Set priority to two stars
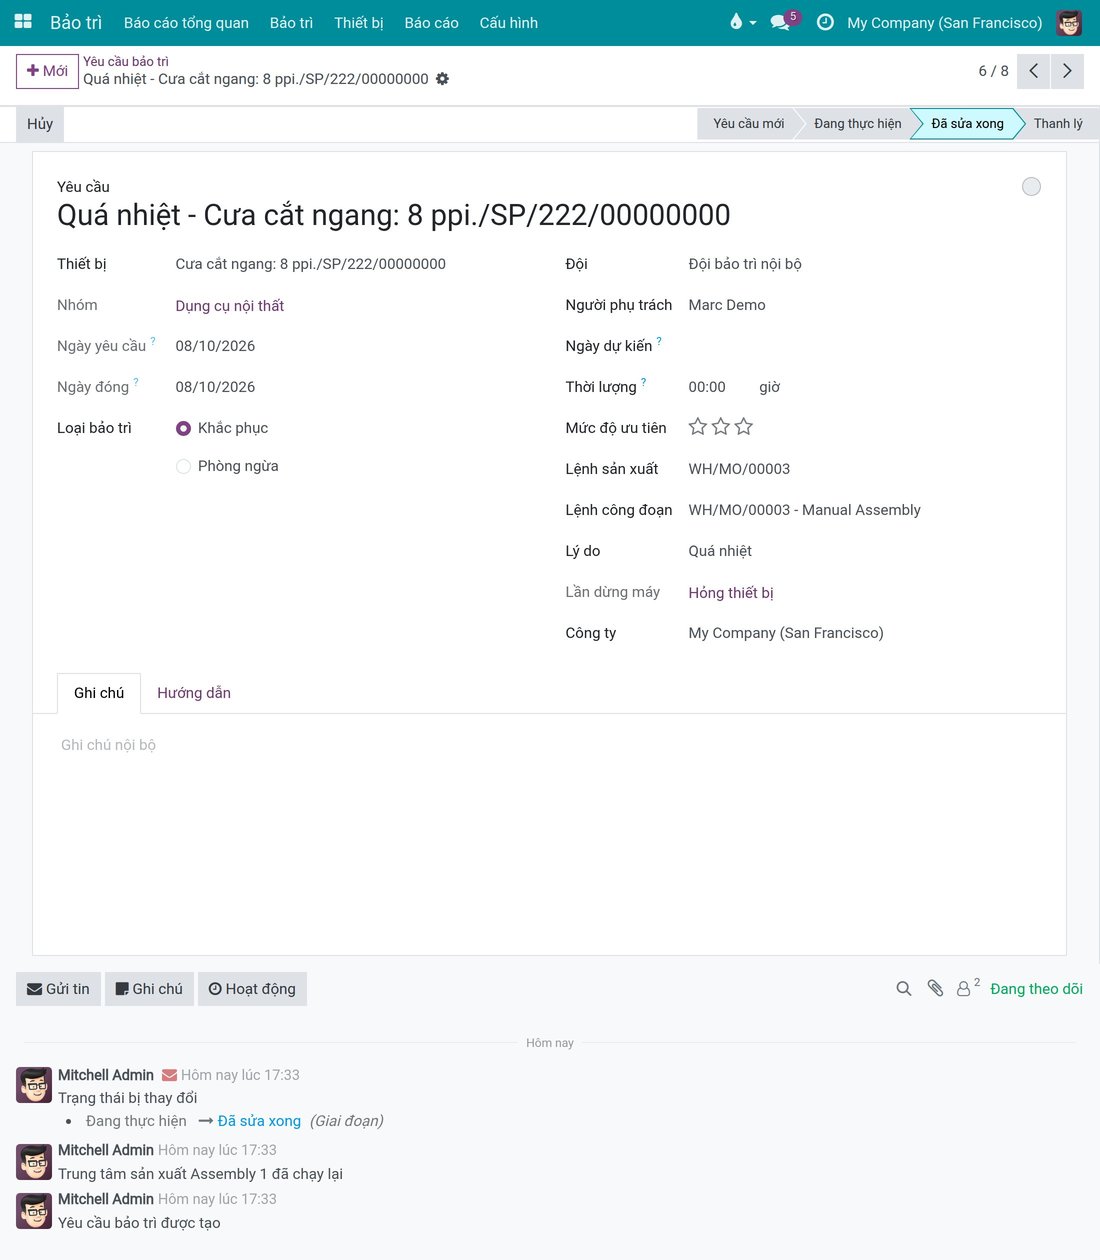 [721, 427]
